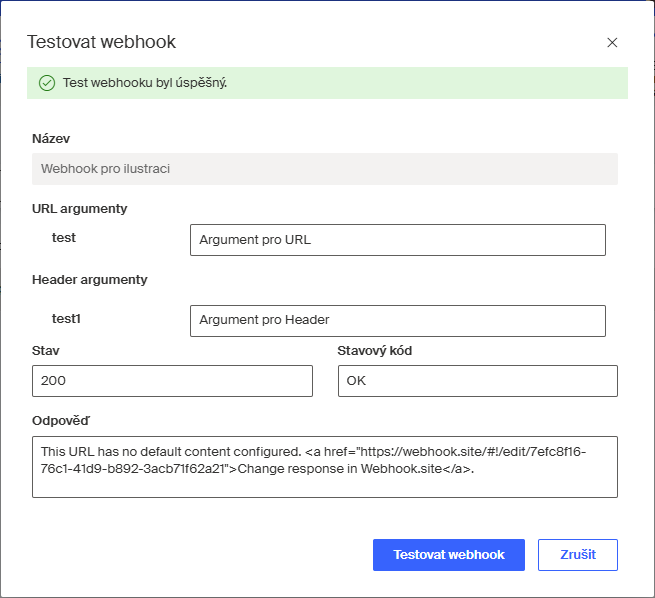Click the 'Název' label

[51, 139]
